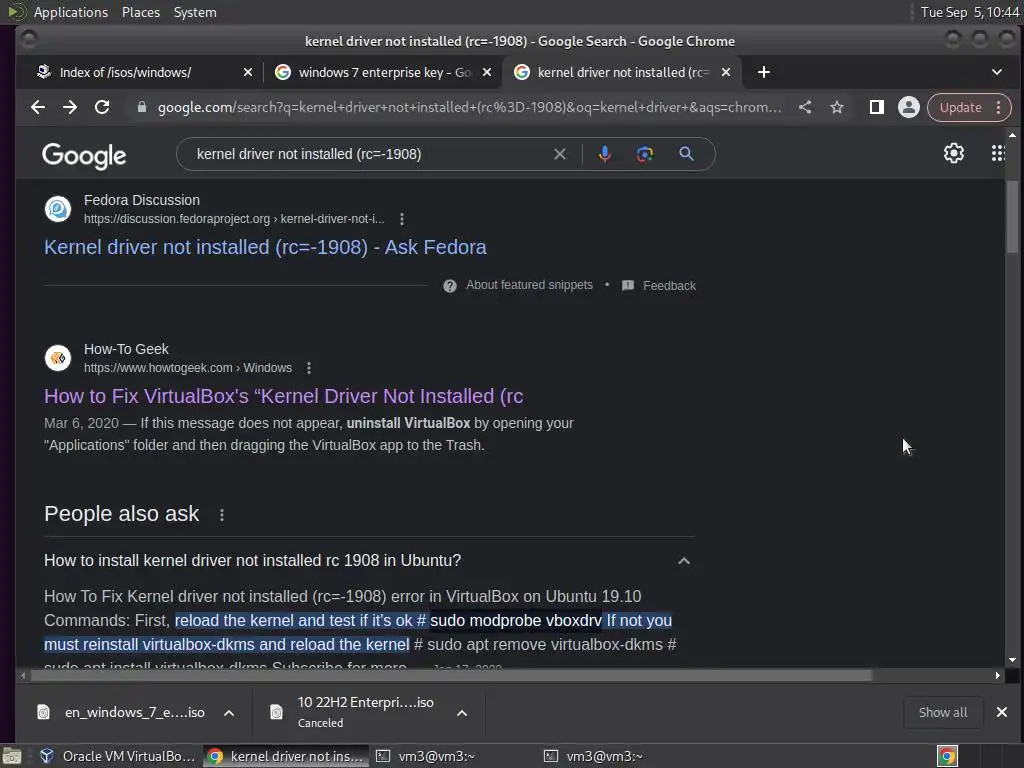
Task: Open Google quick settings gear
Action: (x=953, y=153)
